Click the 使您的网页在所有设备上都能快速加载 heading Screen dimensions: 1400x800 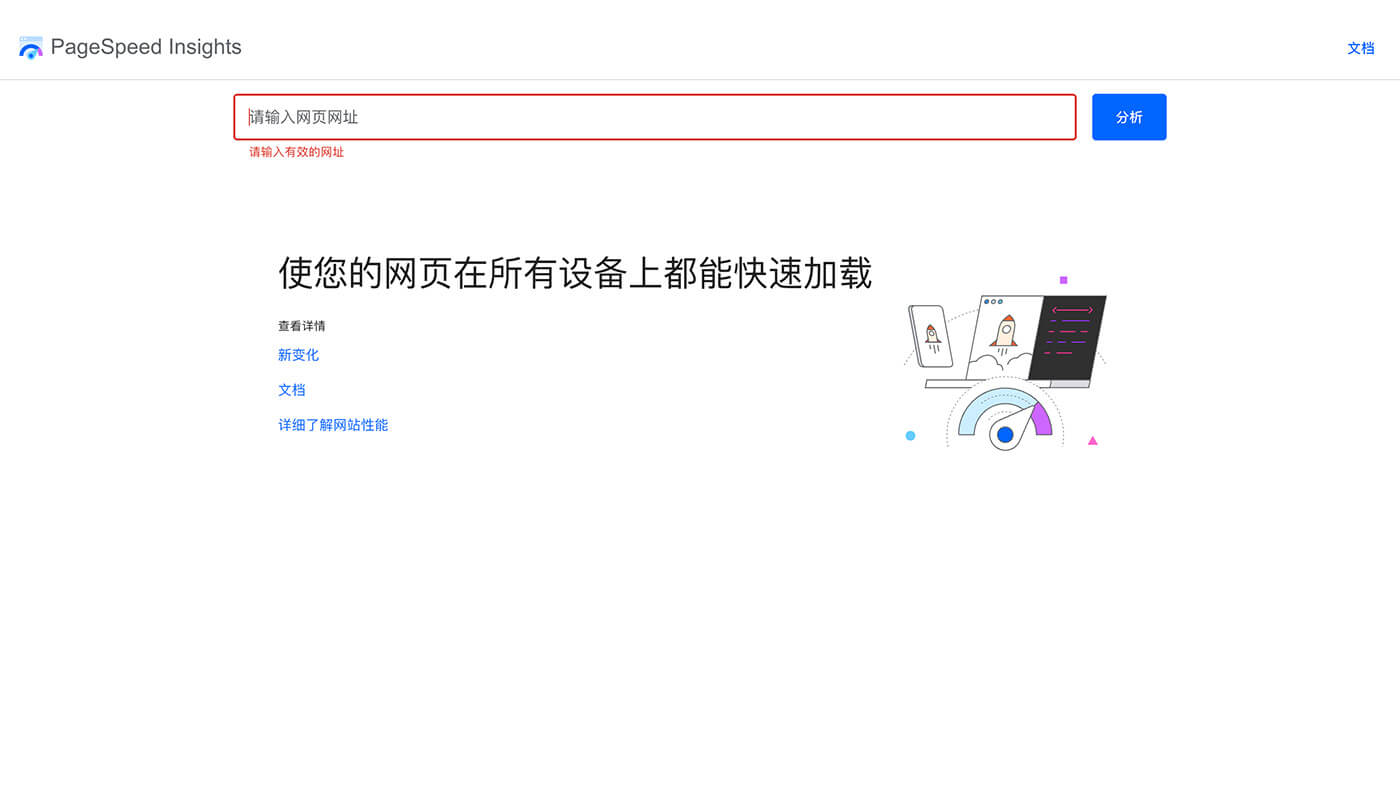[575, 272]
